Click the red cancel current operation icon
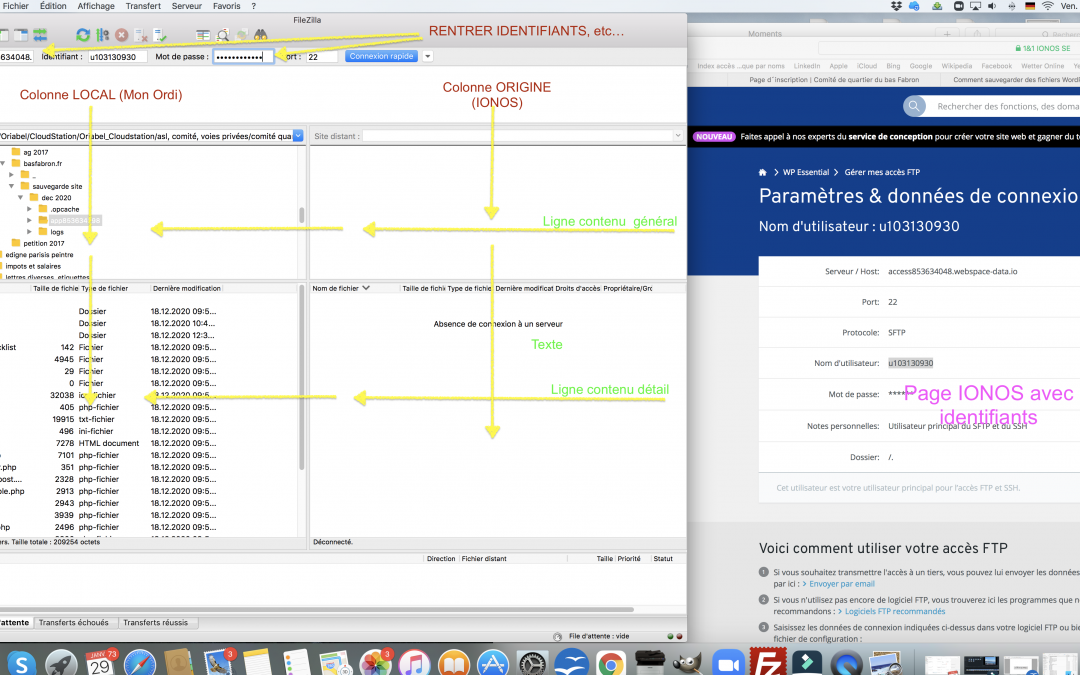Image resolution: width=1080 pixels, height=675 pixels. pos(121,35)
